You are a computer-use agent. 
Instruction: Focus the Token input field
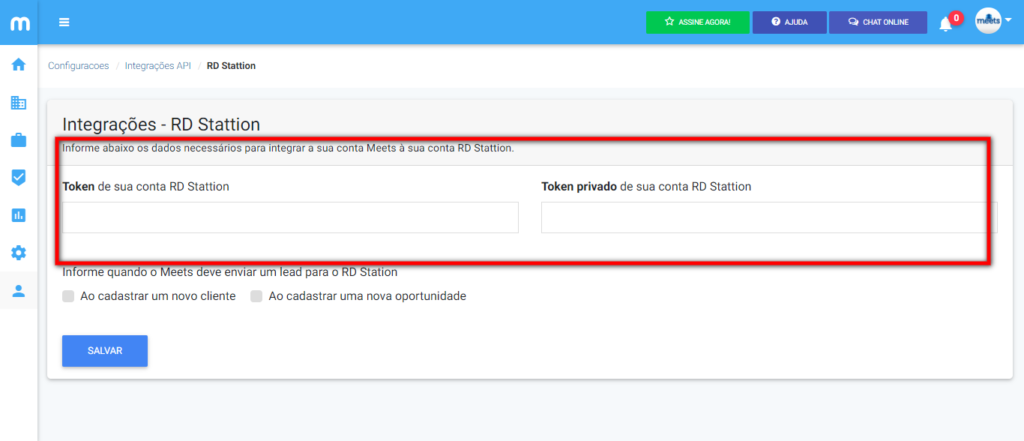coord(290,217)
